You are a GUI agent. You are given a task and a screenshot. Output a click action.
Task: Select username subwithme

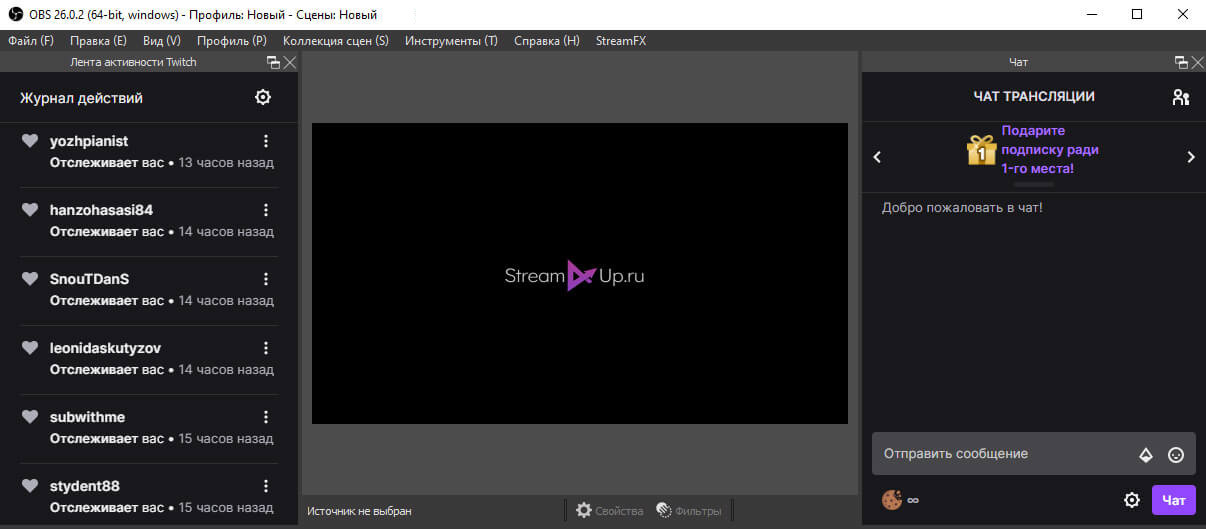(x=88, y=417)
